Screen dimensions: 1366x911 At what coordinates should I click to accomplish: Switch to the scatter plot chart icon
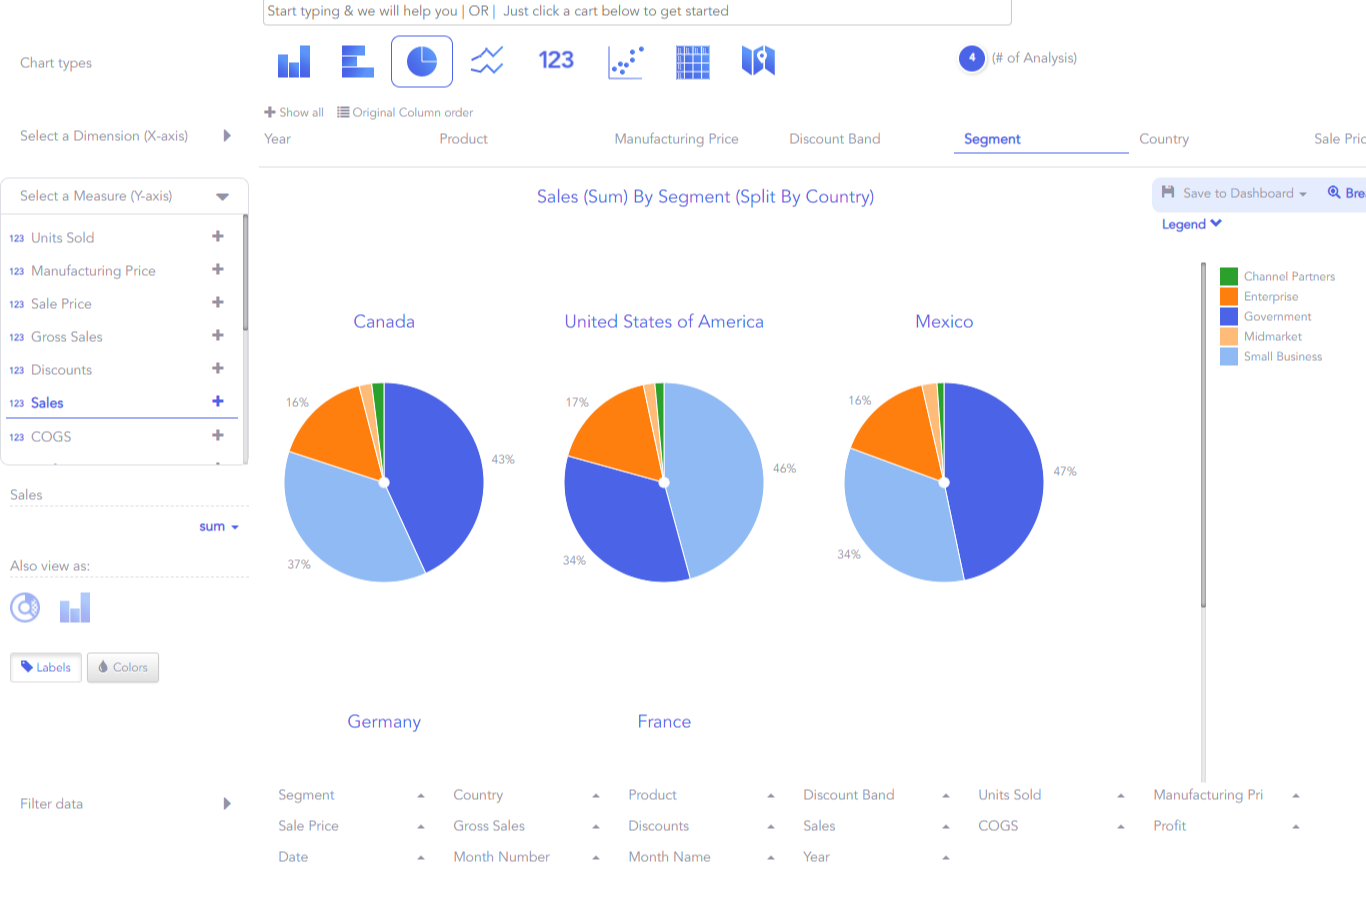pos(626,62)
